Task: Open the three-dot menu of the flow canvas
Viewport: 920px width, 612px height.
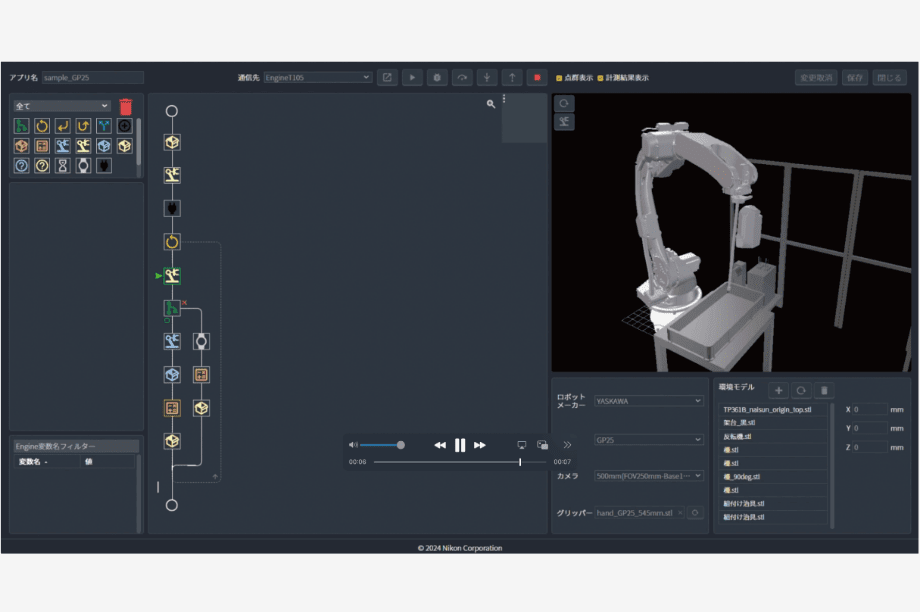Action: pyautogui.click(x=504, y=99)
